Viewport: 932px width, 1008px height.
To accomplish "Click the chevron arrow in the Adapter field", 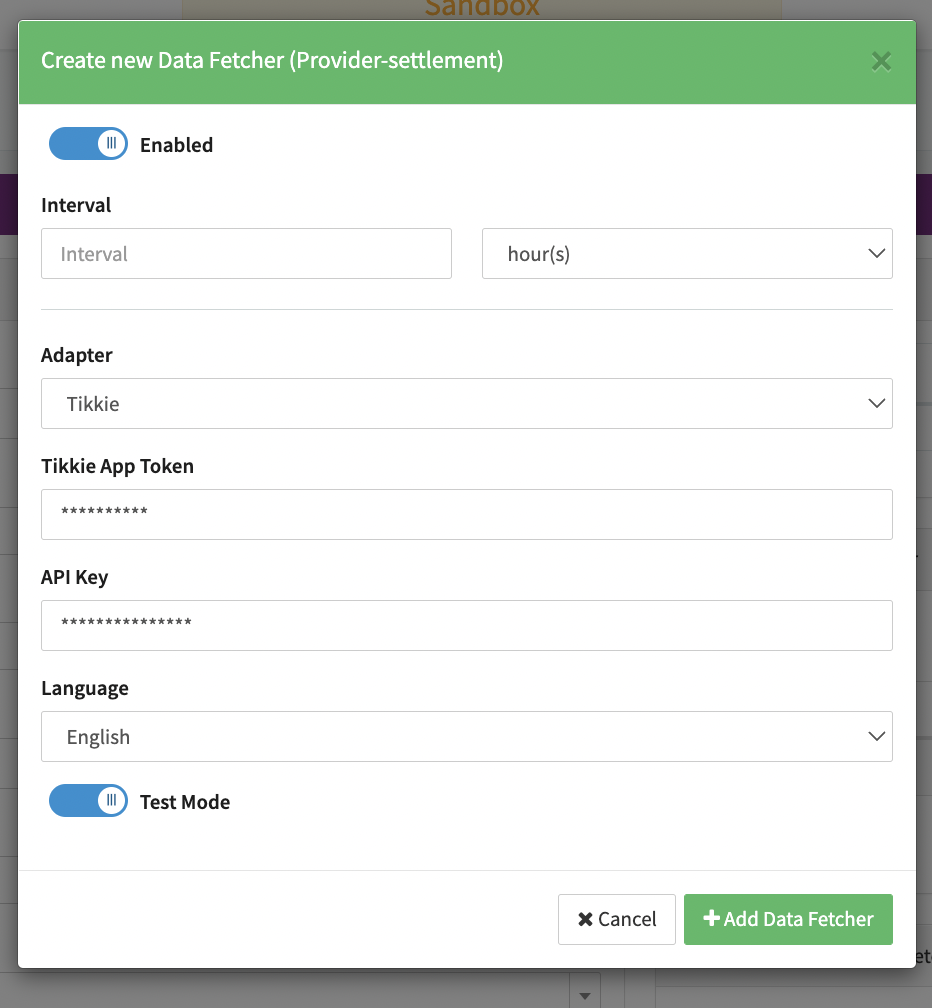I will click(877, 403).
